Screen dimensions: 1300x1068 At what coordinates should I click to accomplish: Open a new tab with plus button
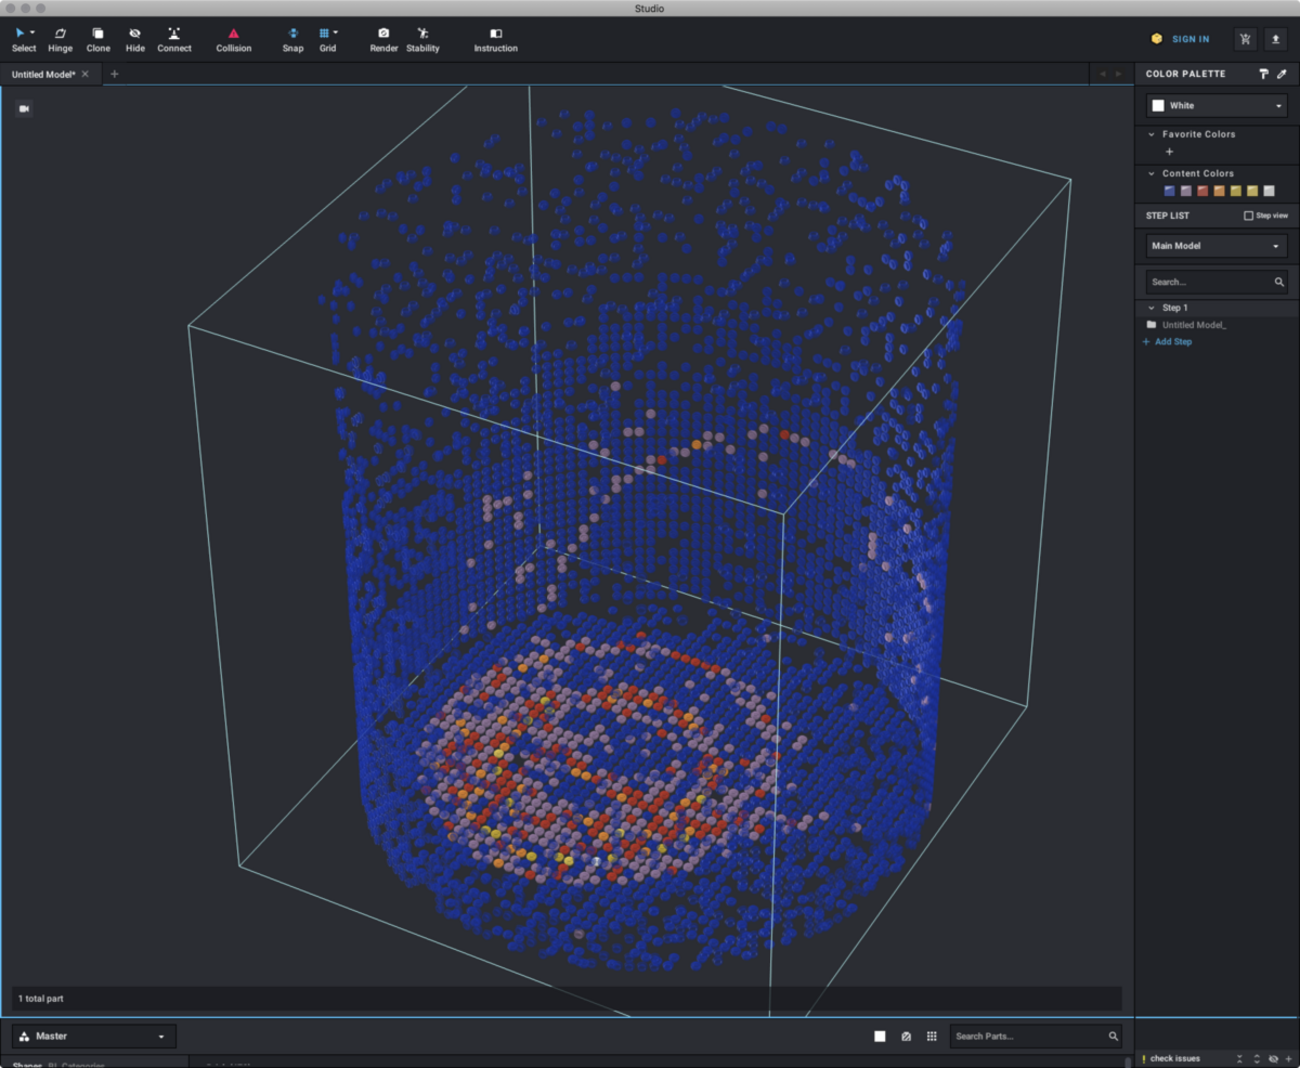click(114, 74)
